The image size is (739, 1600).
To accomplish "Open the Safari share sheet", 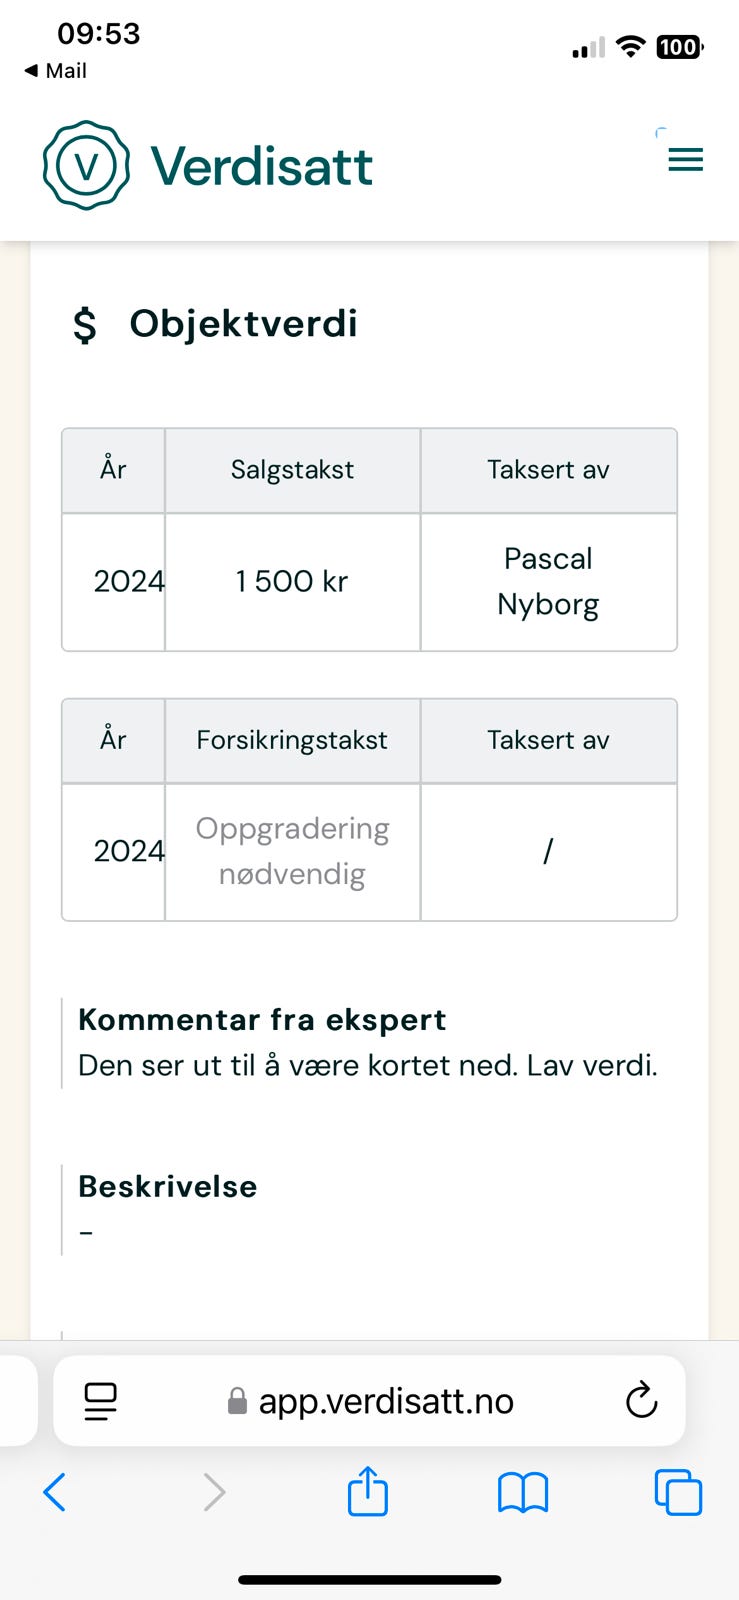I will pyautogui.click(x=368, y=1491).
